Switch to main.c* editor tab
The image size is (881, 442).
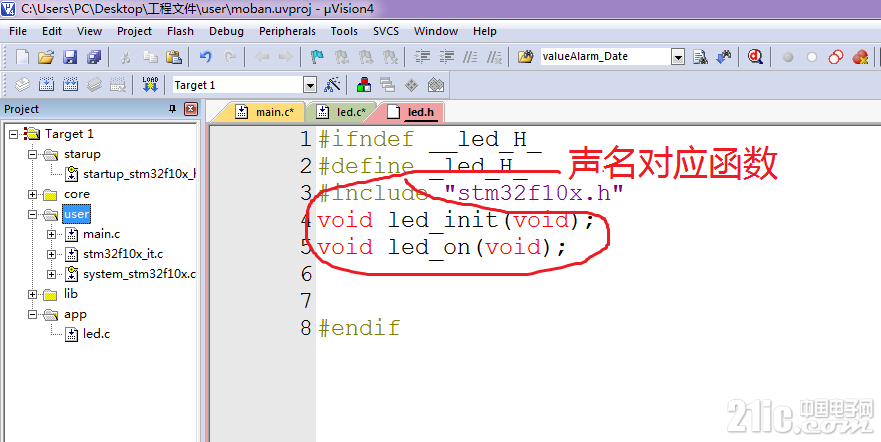[x=264, y=112]
